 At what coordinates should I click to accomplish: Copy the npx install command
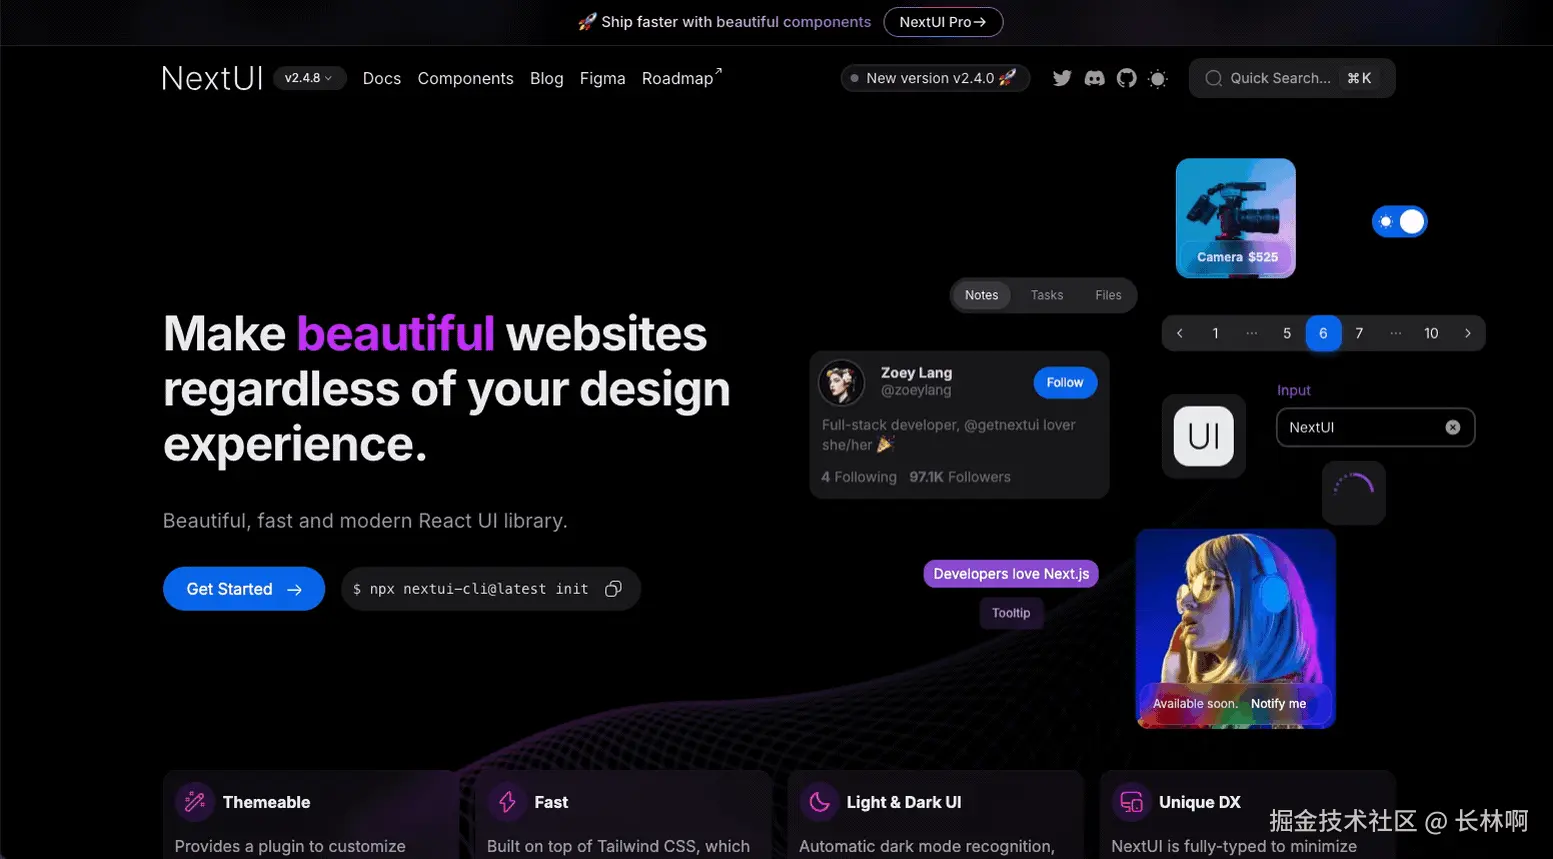[613, 589]
